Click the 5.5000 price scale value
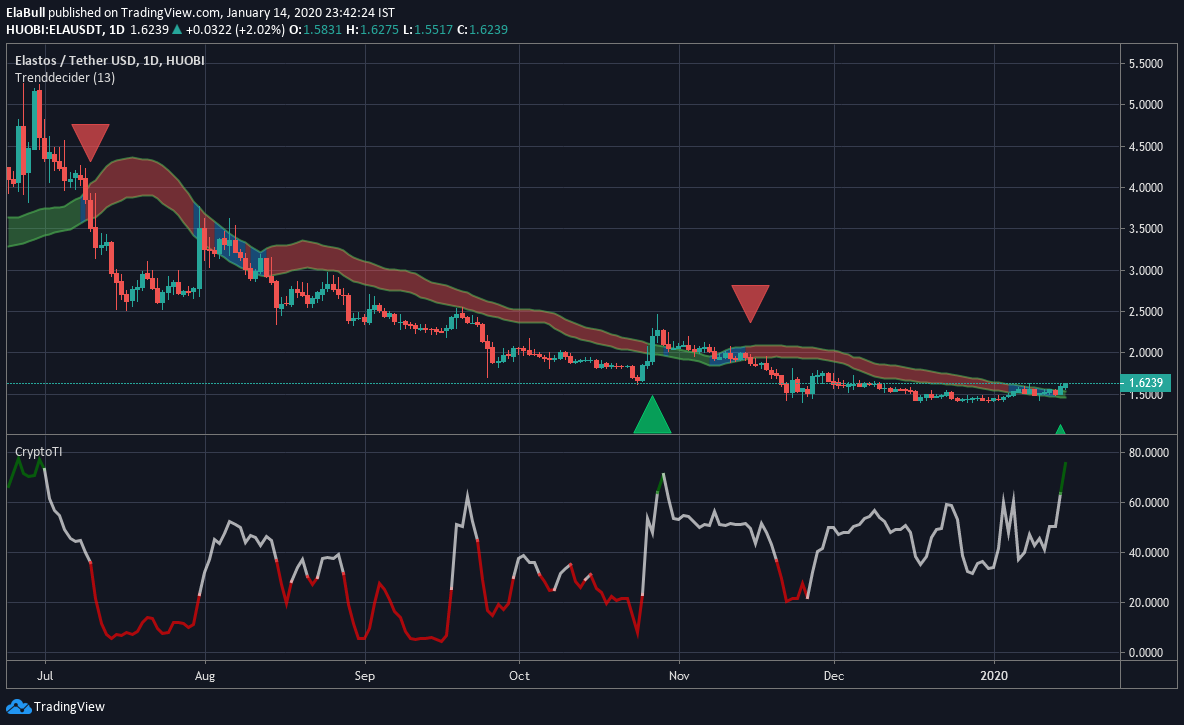 point(1145,63)
